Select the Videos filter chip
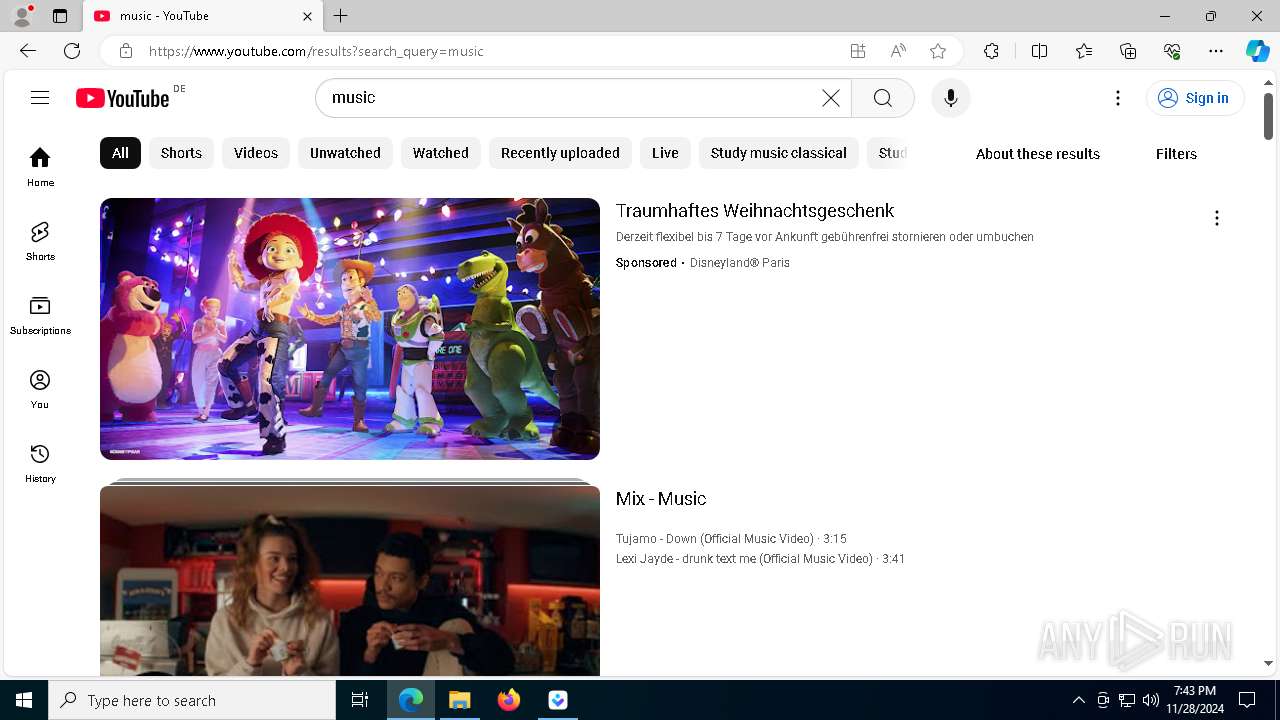This screenshot has width=1280, height=720. point(256,153)
